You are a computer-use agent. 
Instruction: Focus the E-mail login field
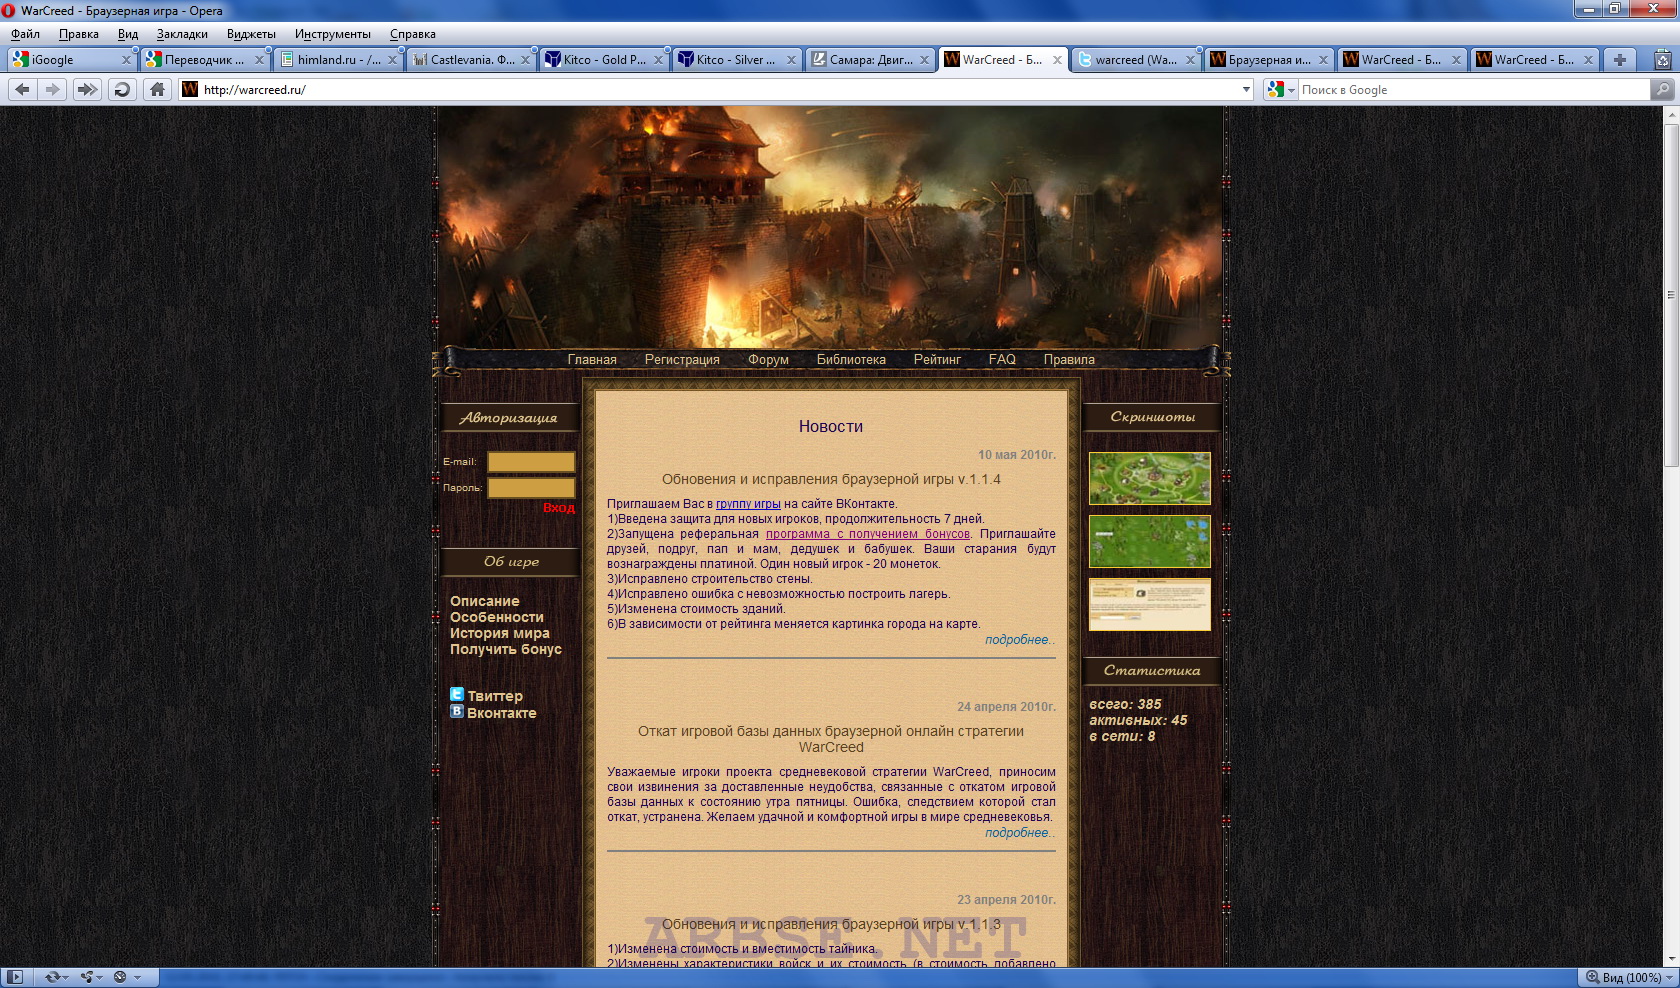[x=531, y=462]
